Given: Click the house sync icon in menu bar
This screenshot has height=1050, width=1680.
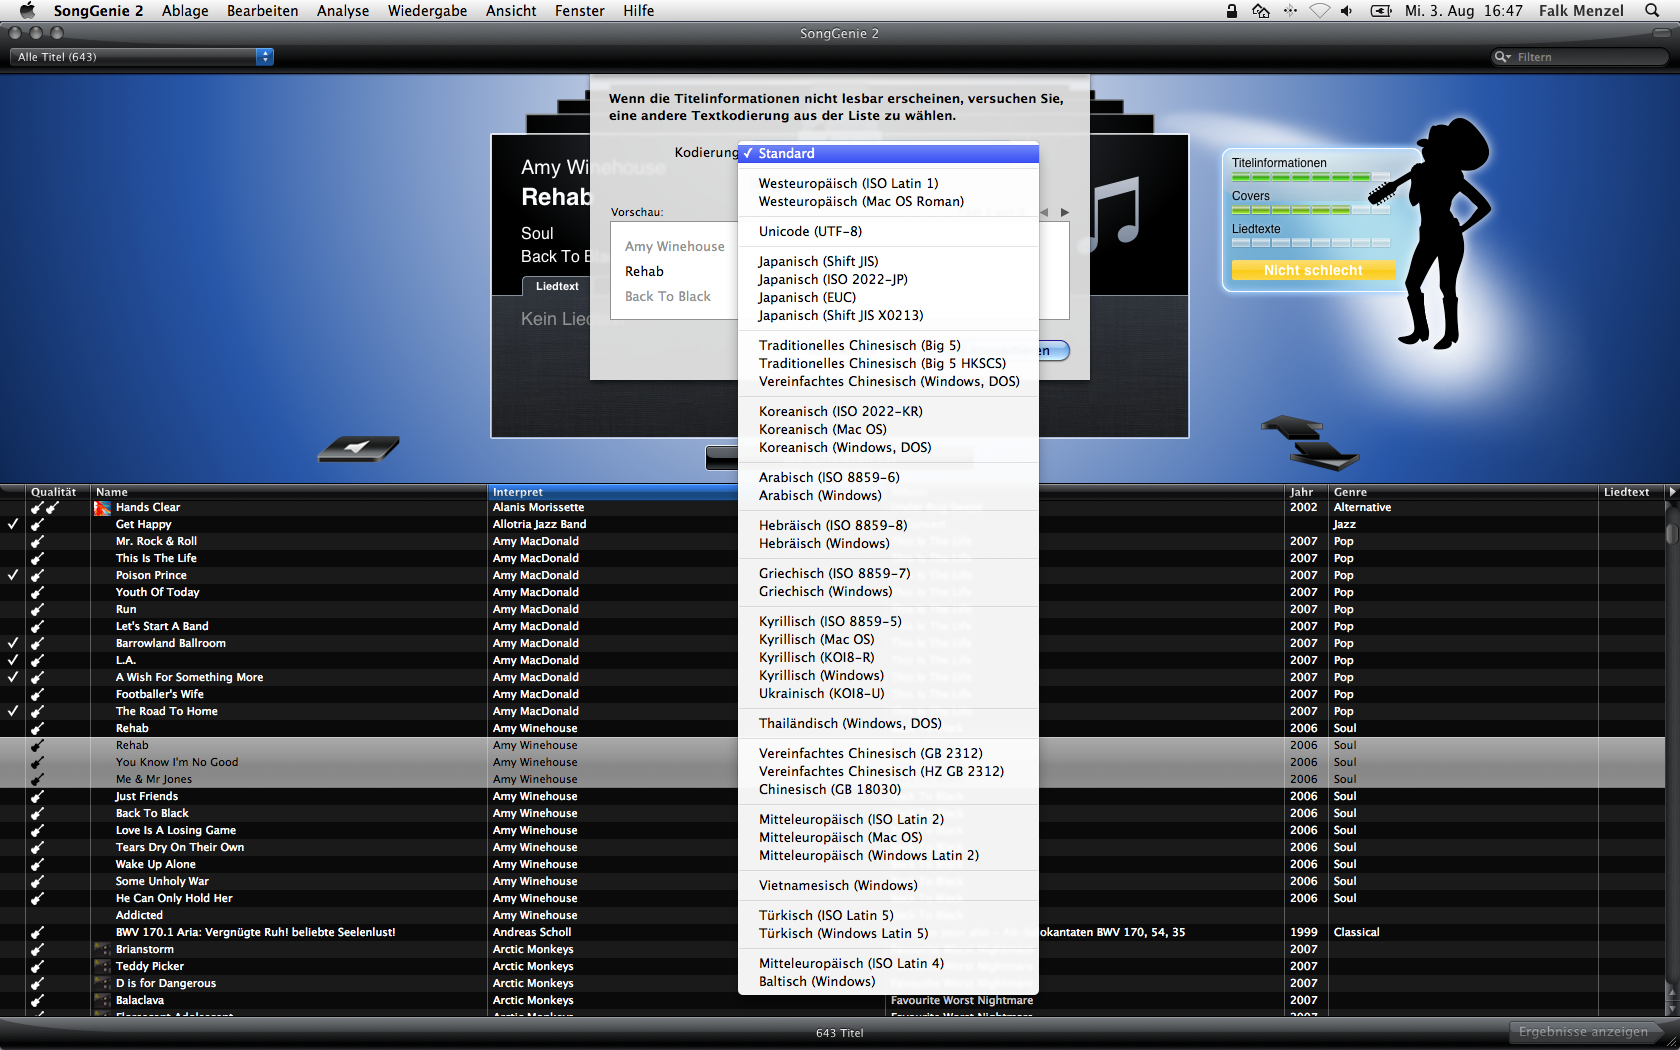Looking at the screenshot, I should tap(1261, 11).
